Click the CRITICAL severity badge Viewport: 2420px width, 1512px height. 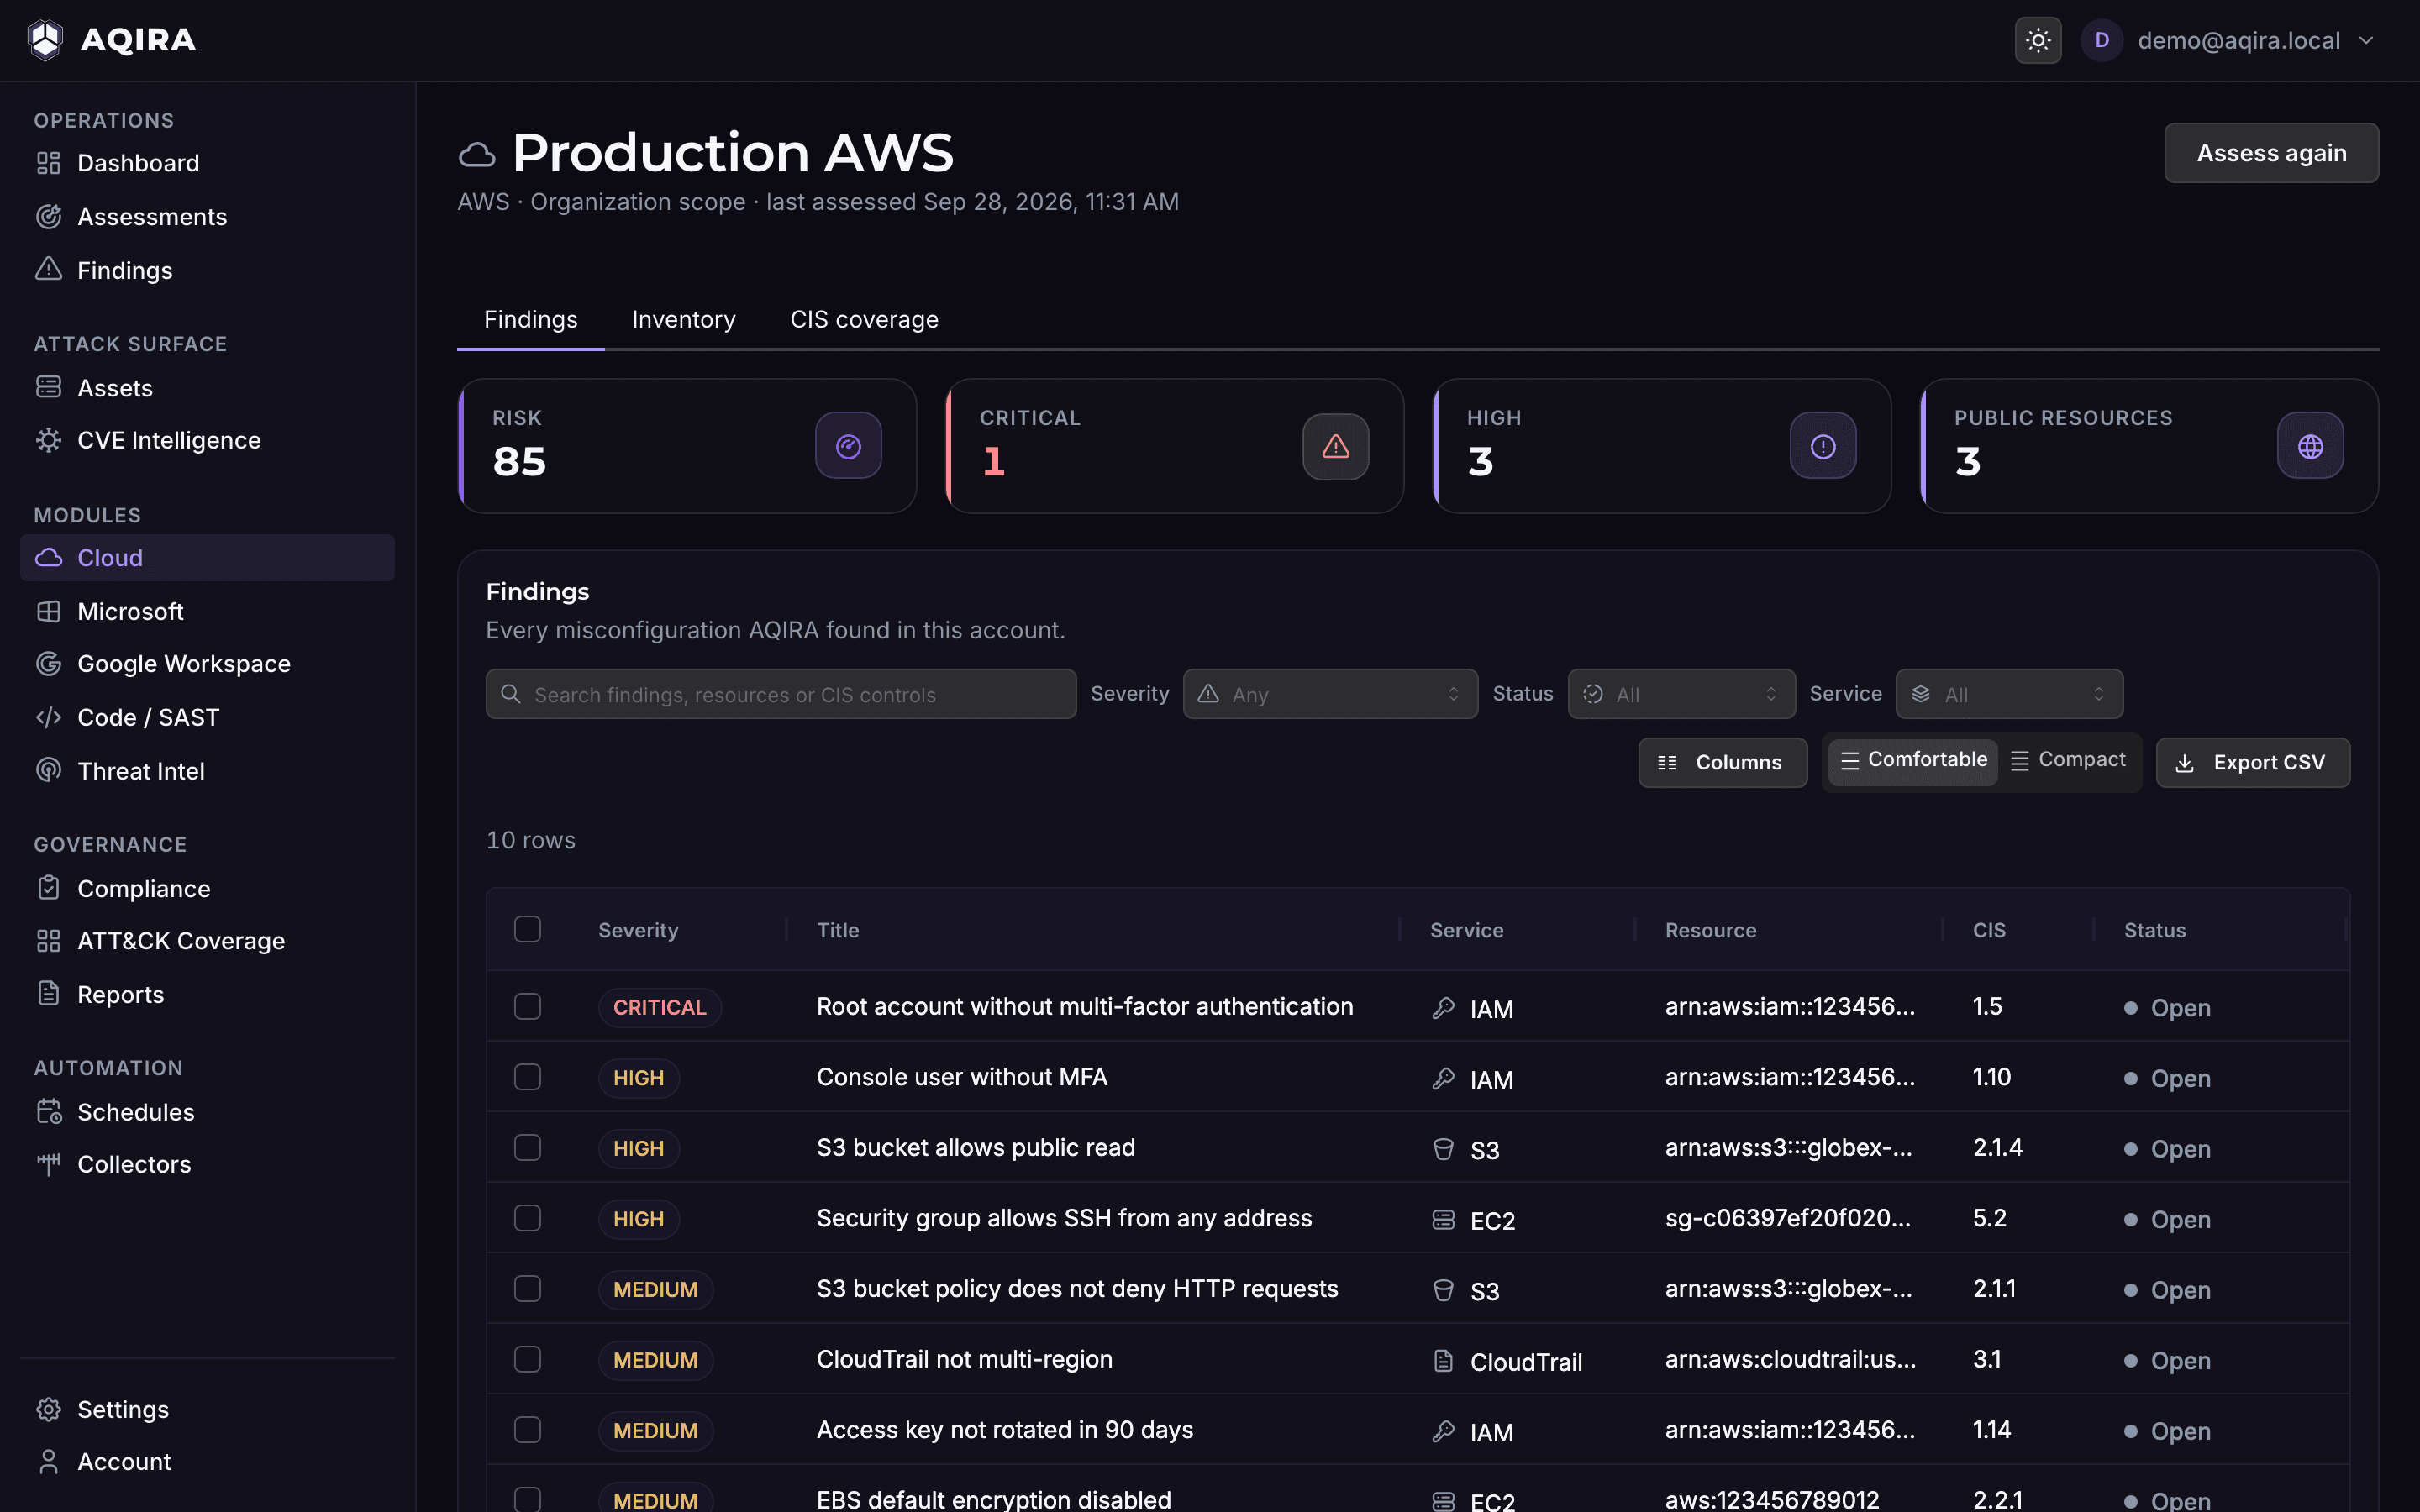(659, 1007)
